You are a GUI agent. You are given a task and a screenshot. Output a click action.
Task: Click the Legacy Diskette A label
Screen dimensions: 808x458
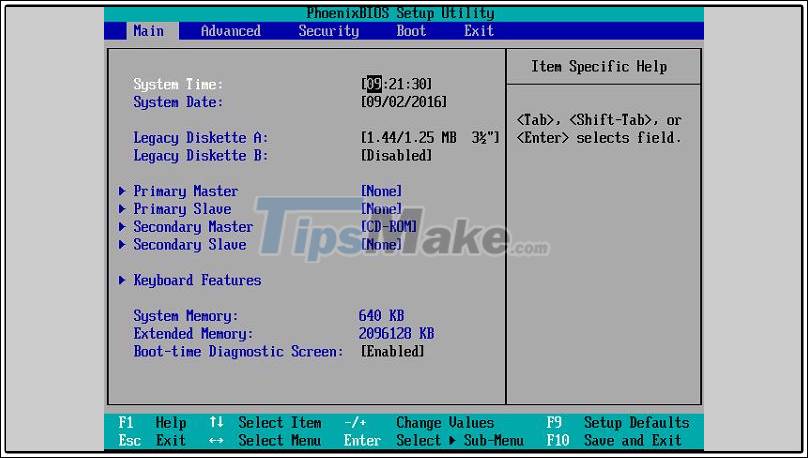click(201, 138)
